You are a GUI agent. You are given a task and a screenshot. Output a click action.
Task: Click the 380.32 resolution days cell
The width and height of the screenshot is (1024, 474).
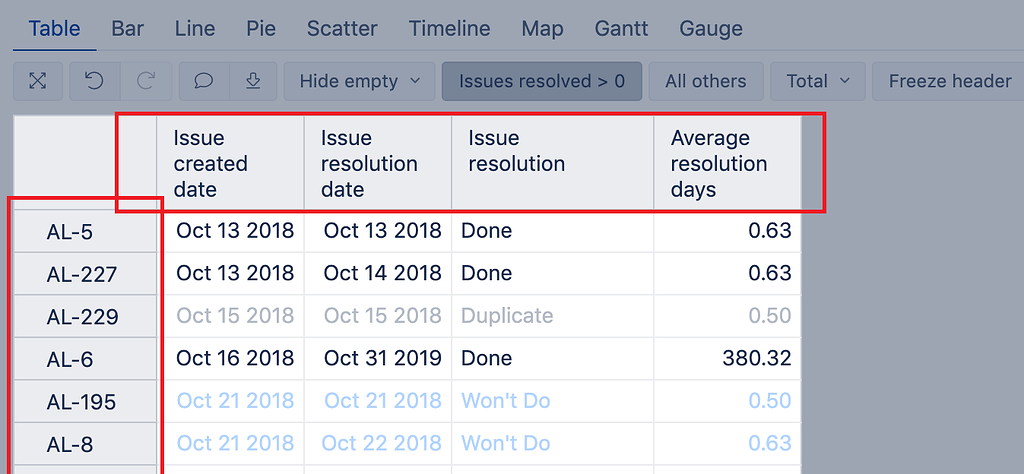click(728, 358)
